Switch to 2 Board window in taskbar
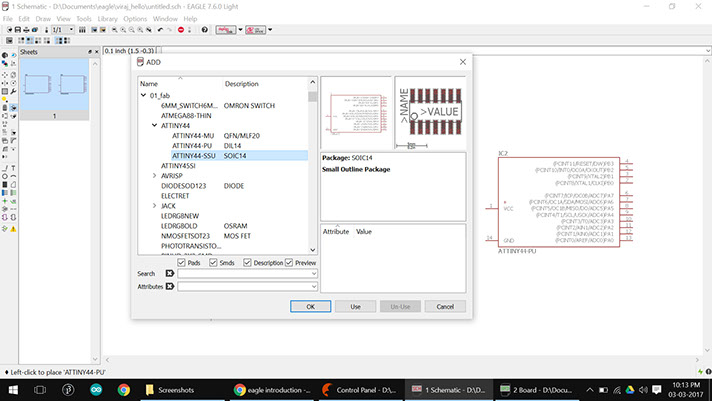Screen dimensions: 712x401 click(x=537, y=390)
